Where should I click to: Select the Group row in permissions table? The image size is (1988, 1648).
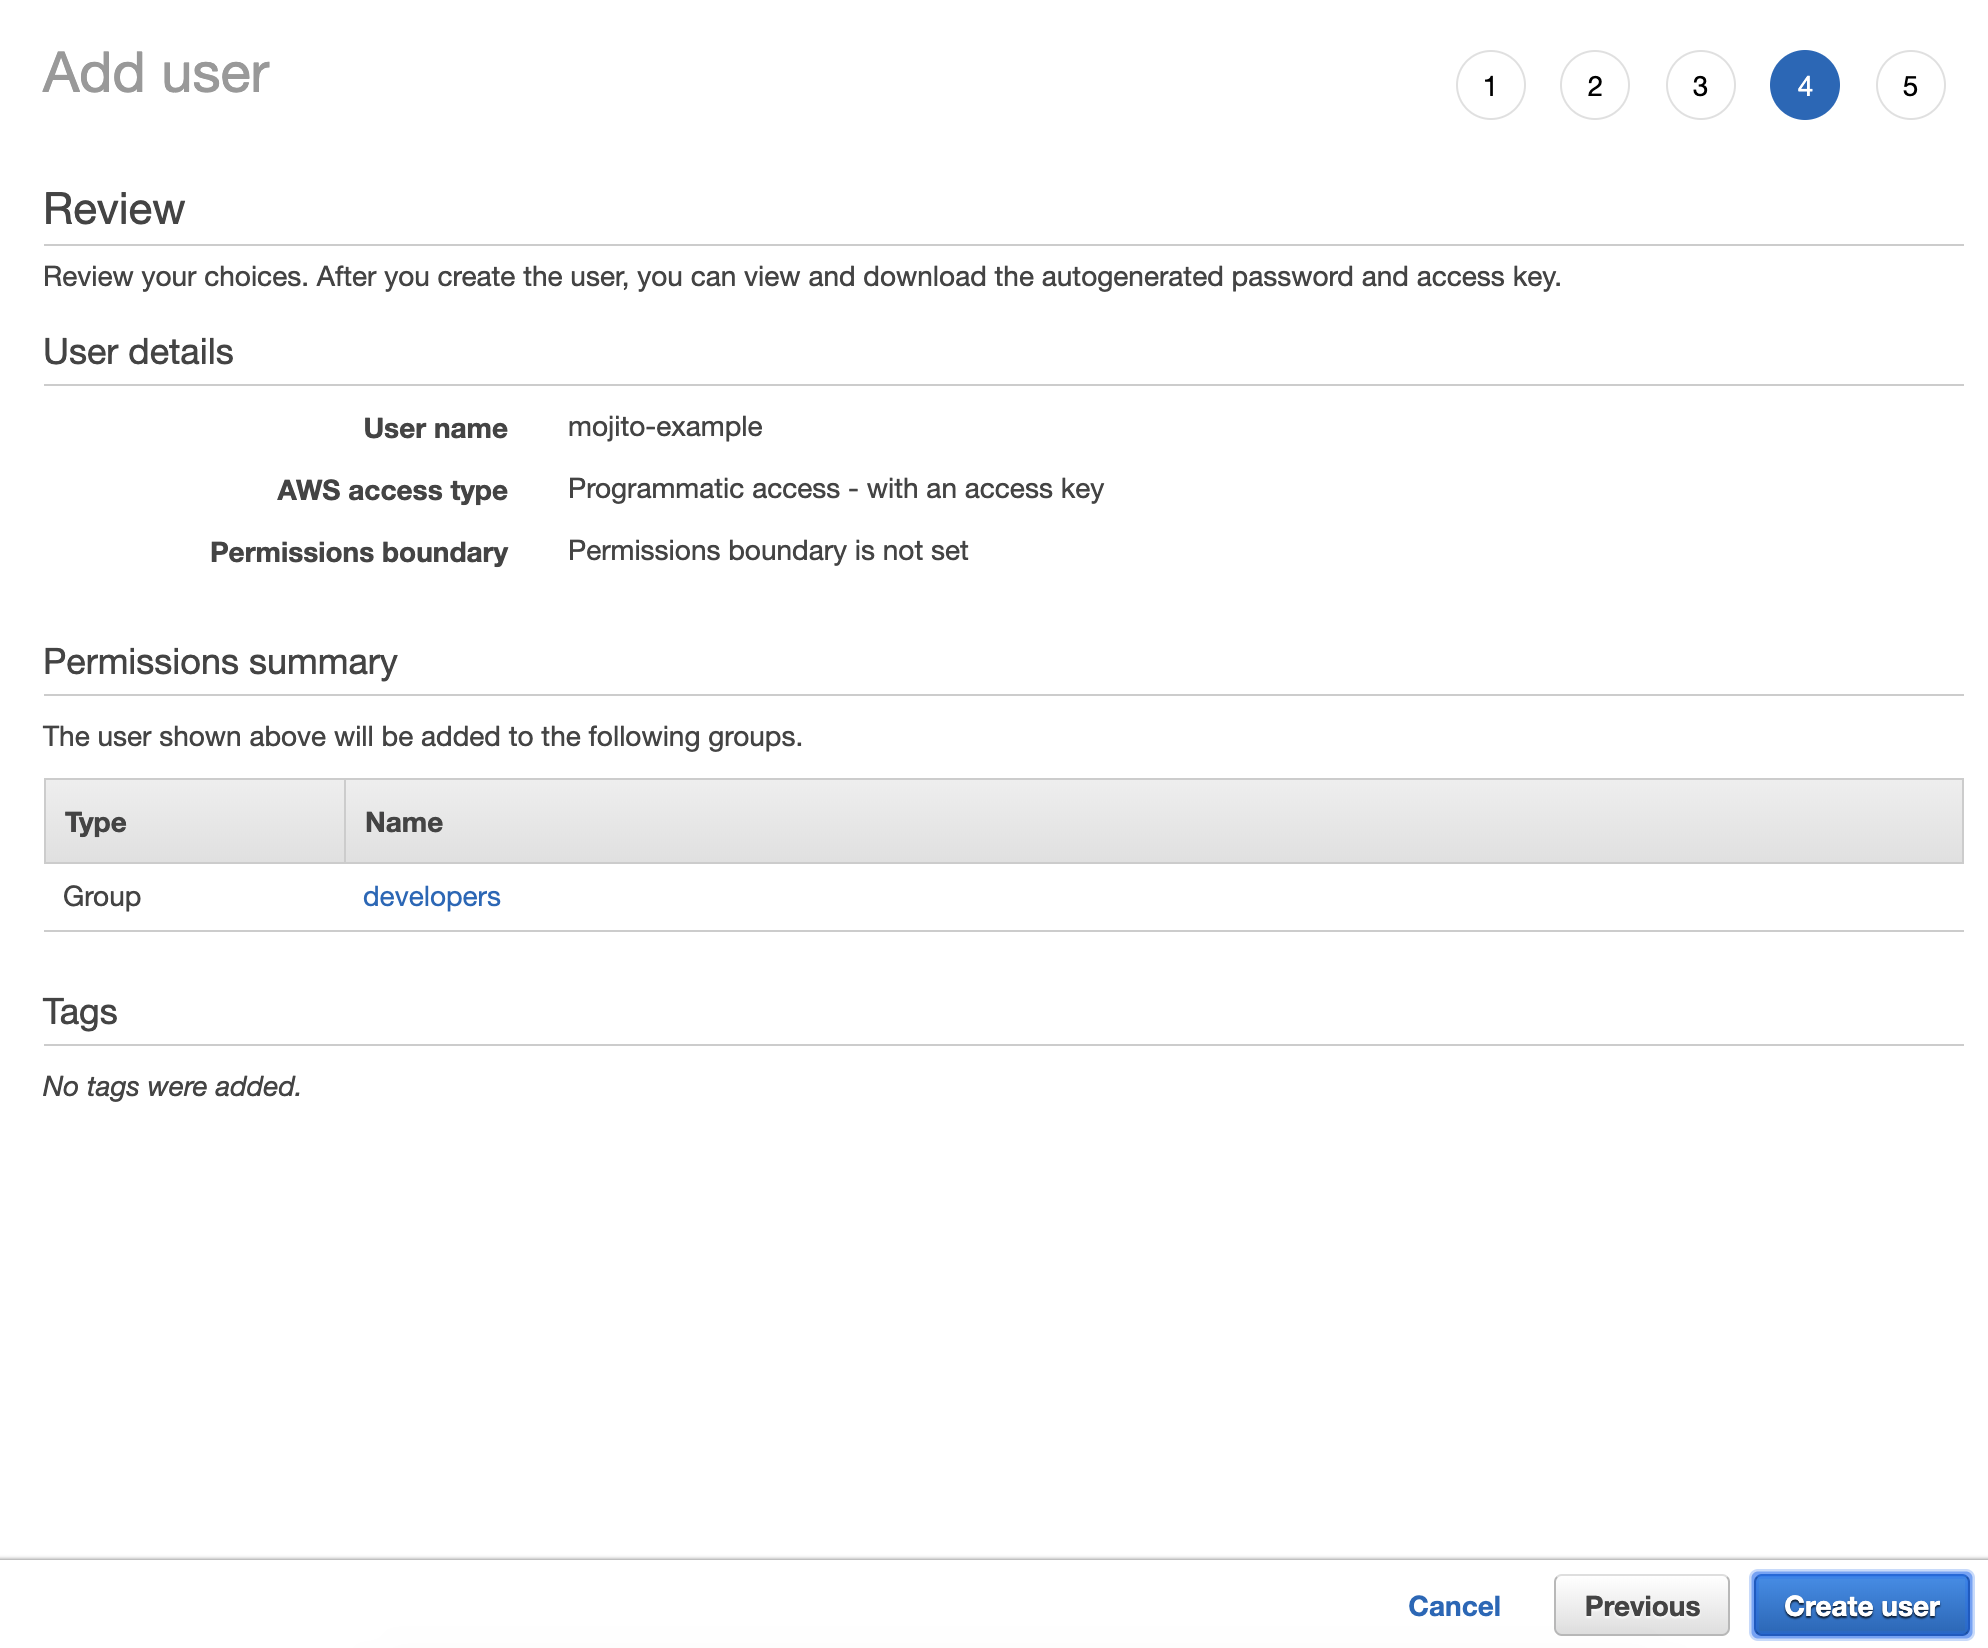click(x=102, y=896)
